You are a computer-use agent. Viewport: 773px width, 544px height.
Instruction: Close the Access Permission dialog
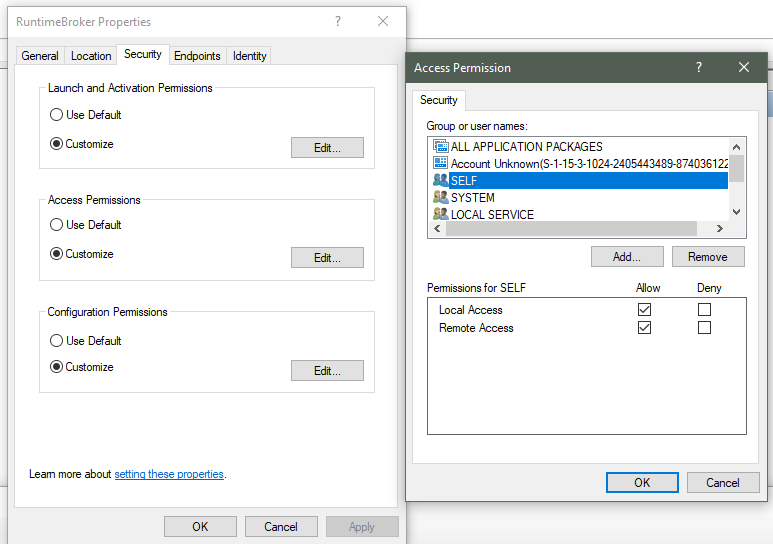[743, 67]
